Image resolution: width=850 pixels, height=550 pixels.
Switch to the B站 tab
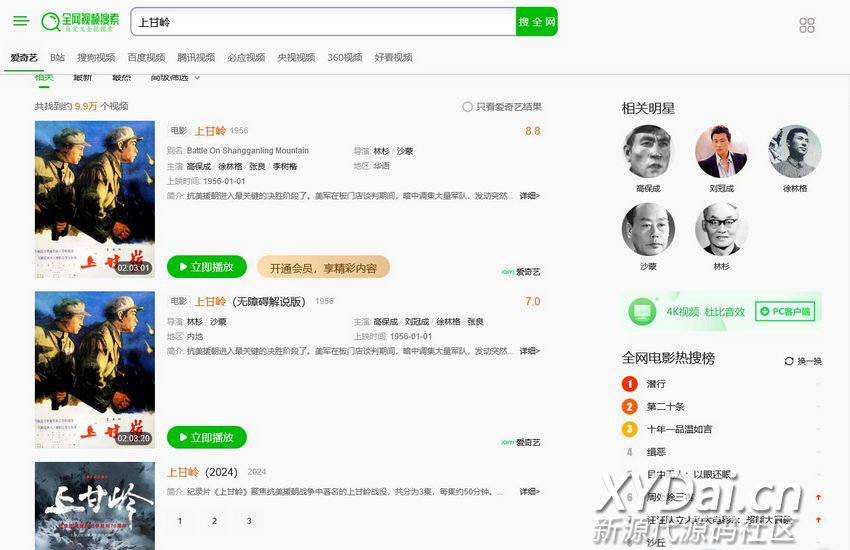tap(57, 58)
